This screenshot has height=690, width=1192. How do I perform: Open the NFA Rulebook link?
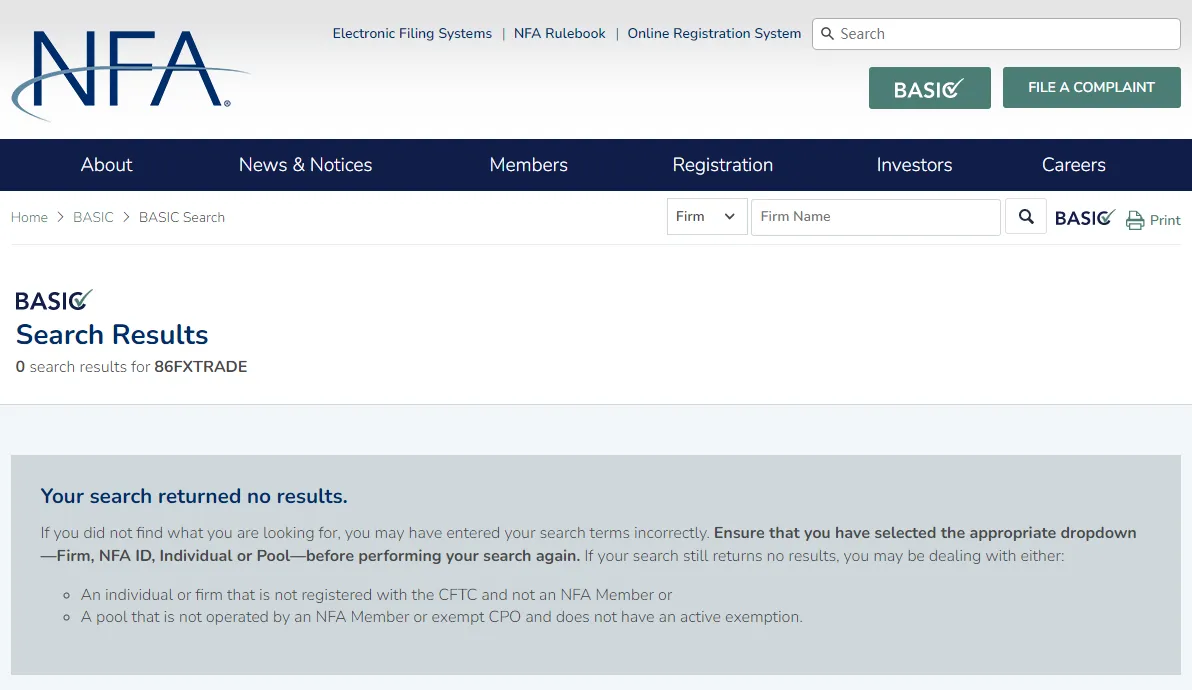560,33
